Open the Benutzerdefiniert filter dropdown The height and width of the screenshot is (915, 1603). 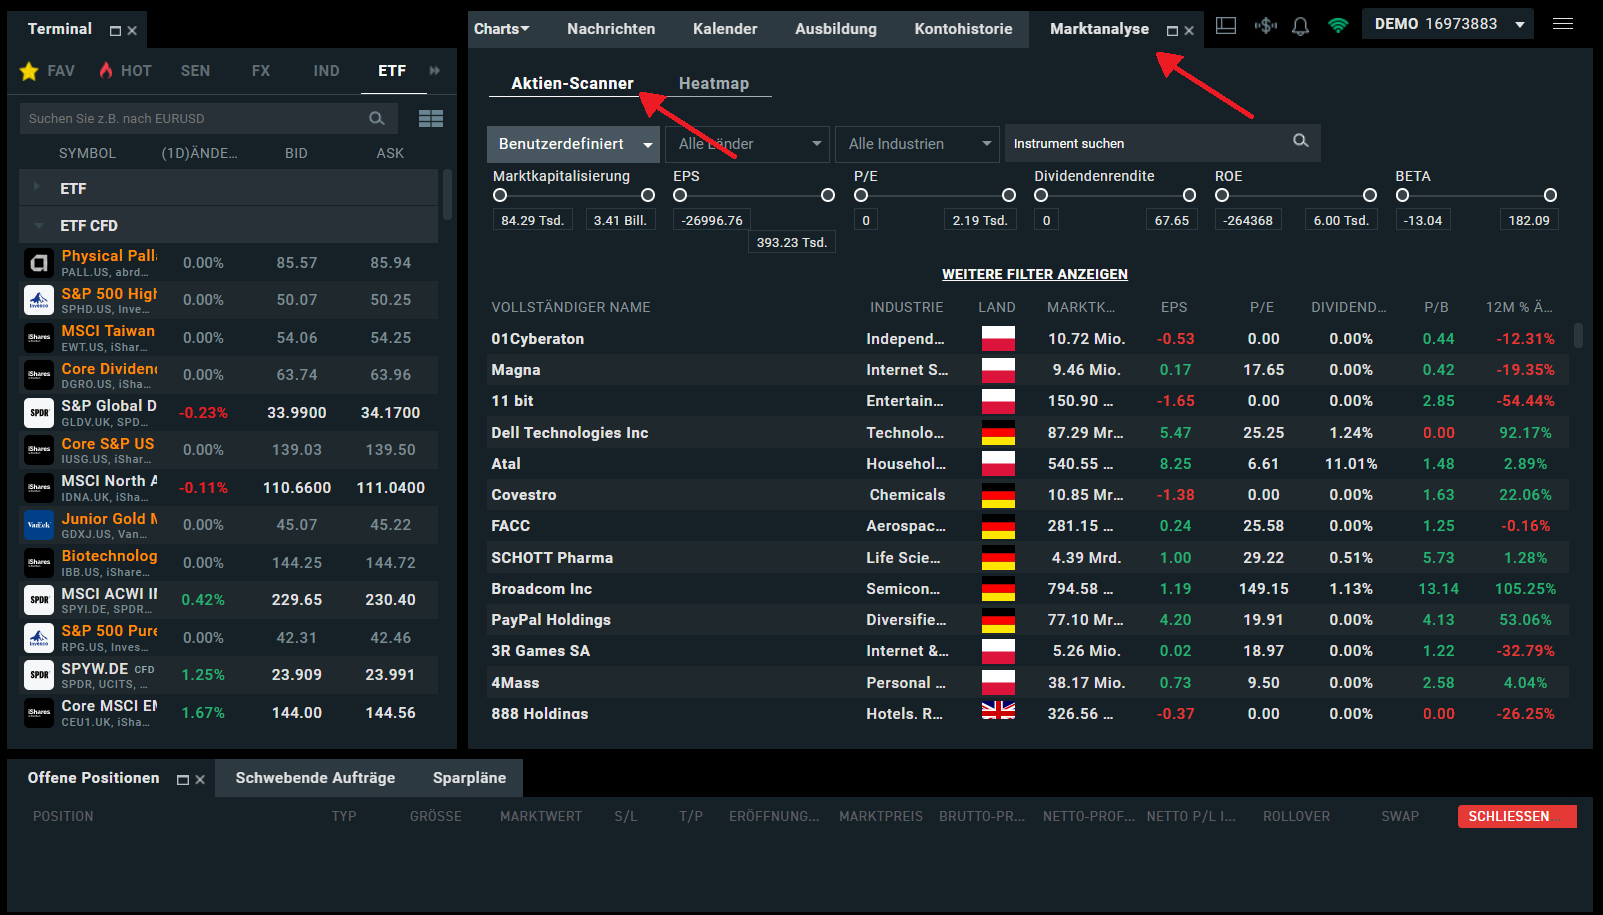point(572,143)
